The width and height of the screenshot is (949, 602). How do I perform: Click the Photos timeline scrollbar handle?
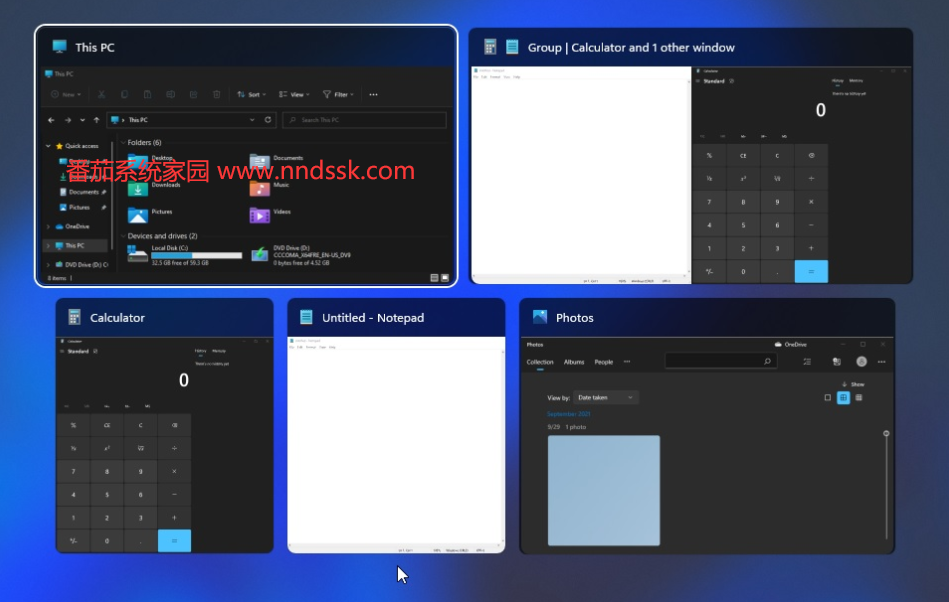pos(886,433)
